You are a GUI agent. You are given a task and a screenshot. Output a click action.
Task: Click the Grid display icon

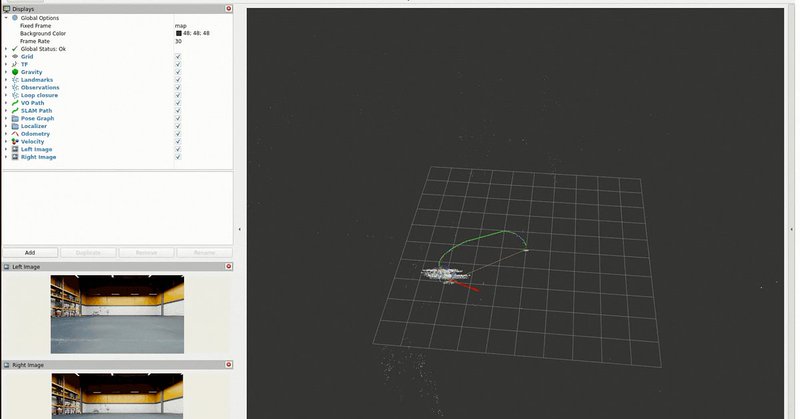pos(15,57)
